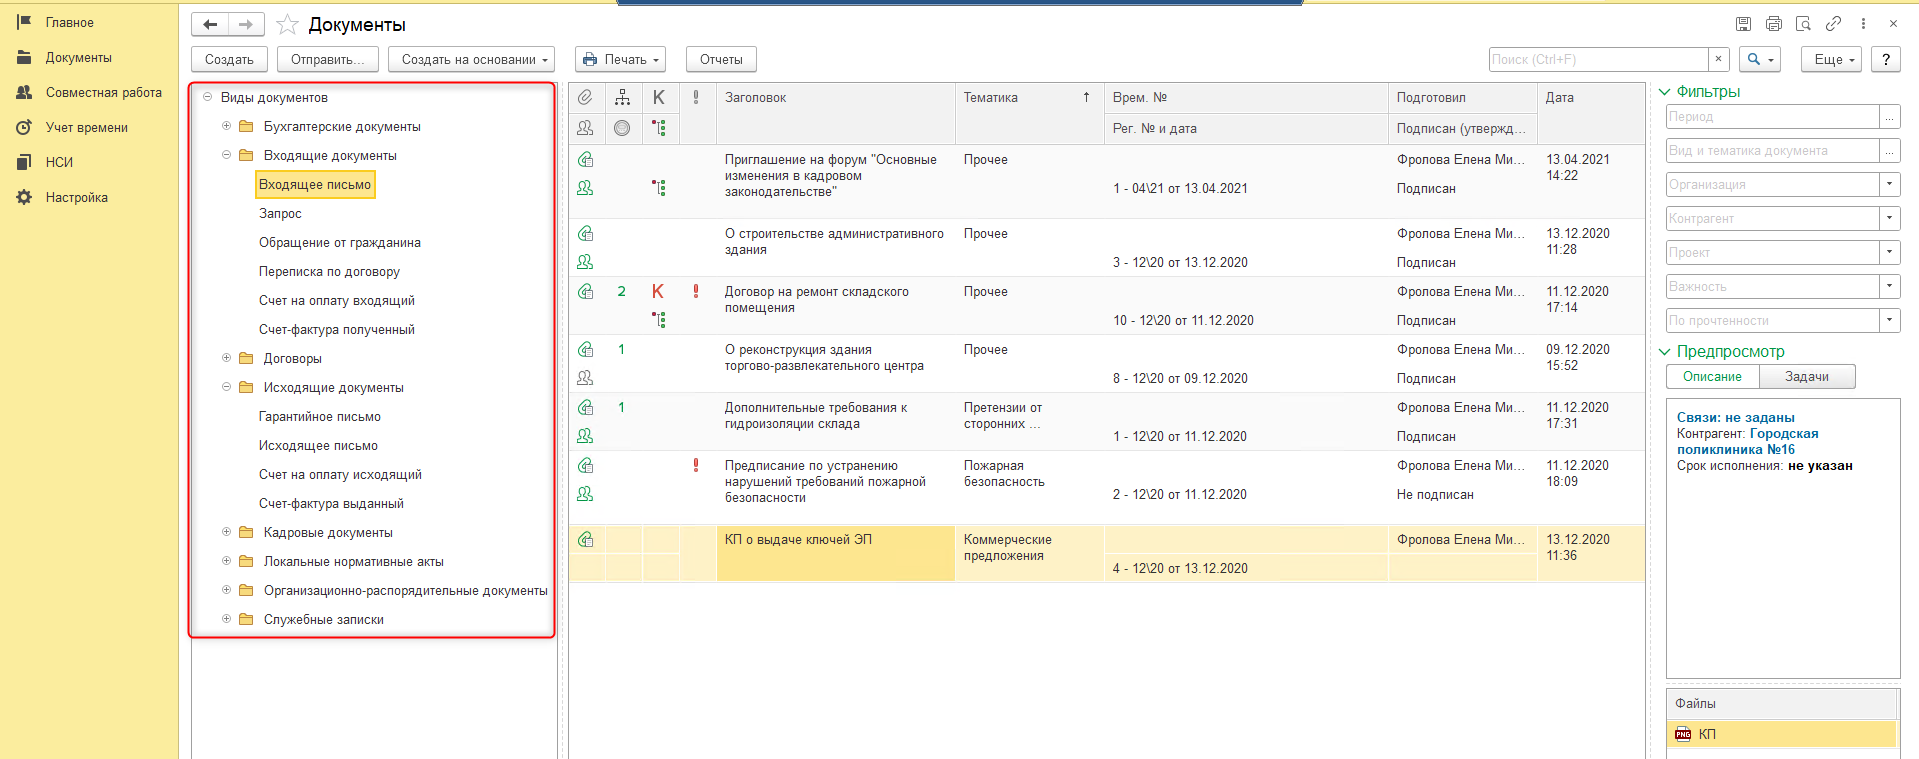Click the save (floppy disk) icon in the title bar
This screenshot has width=1919, height=759.
click(1743, 24)
